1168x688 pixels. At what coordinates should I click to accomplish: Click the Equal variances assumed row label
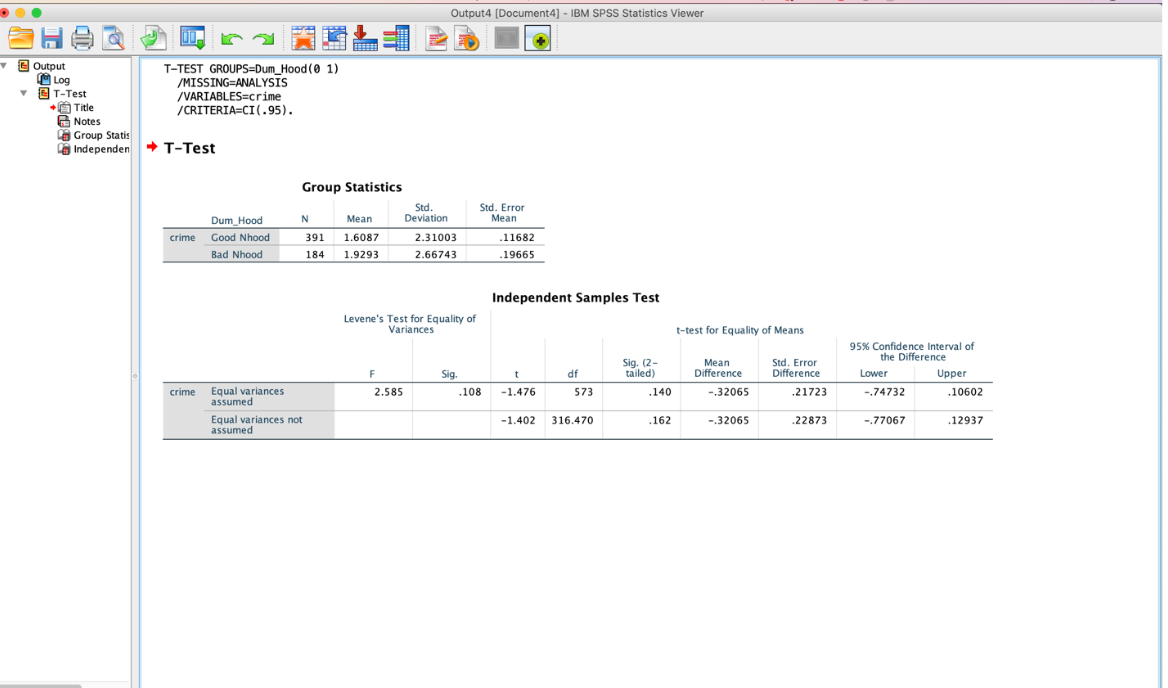click(x=247, y=396)
